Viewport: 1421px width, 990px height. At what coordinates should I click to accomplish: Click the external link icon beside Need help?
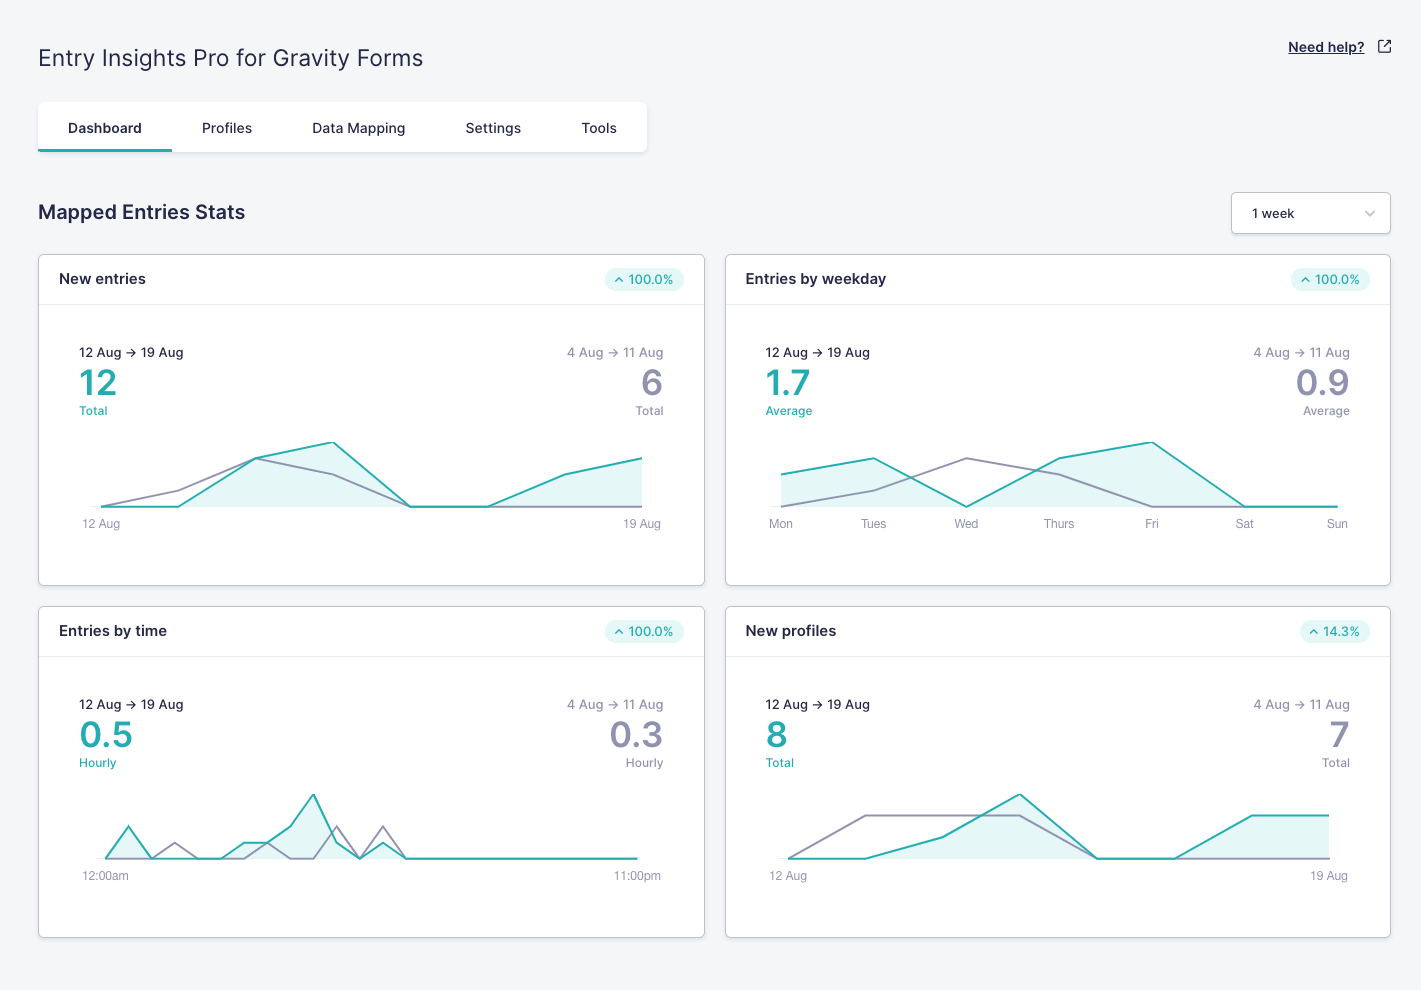point(1385,46)
